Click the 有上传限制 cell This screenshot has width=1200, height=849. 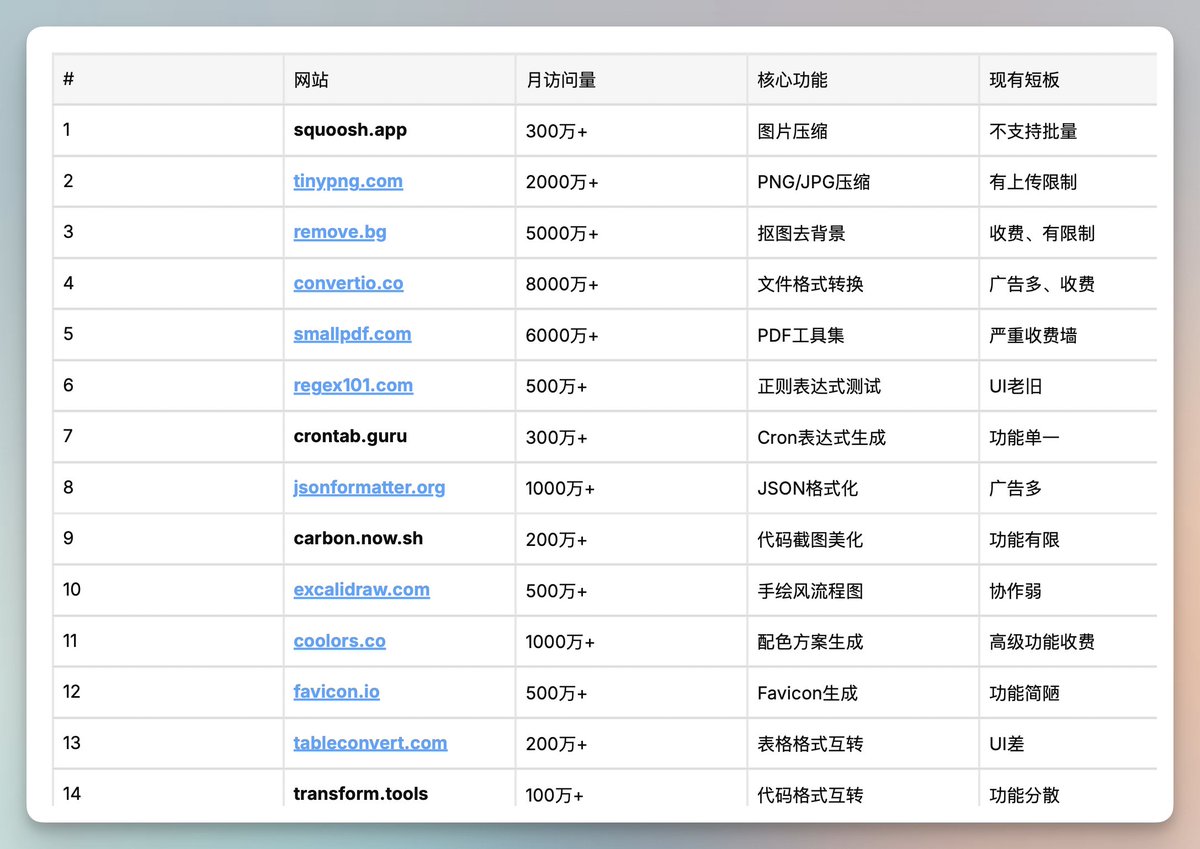pos(1068,181)
